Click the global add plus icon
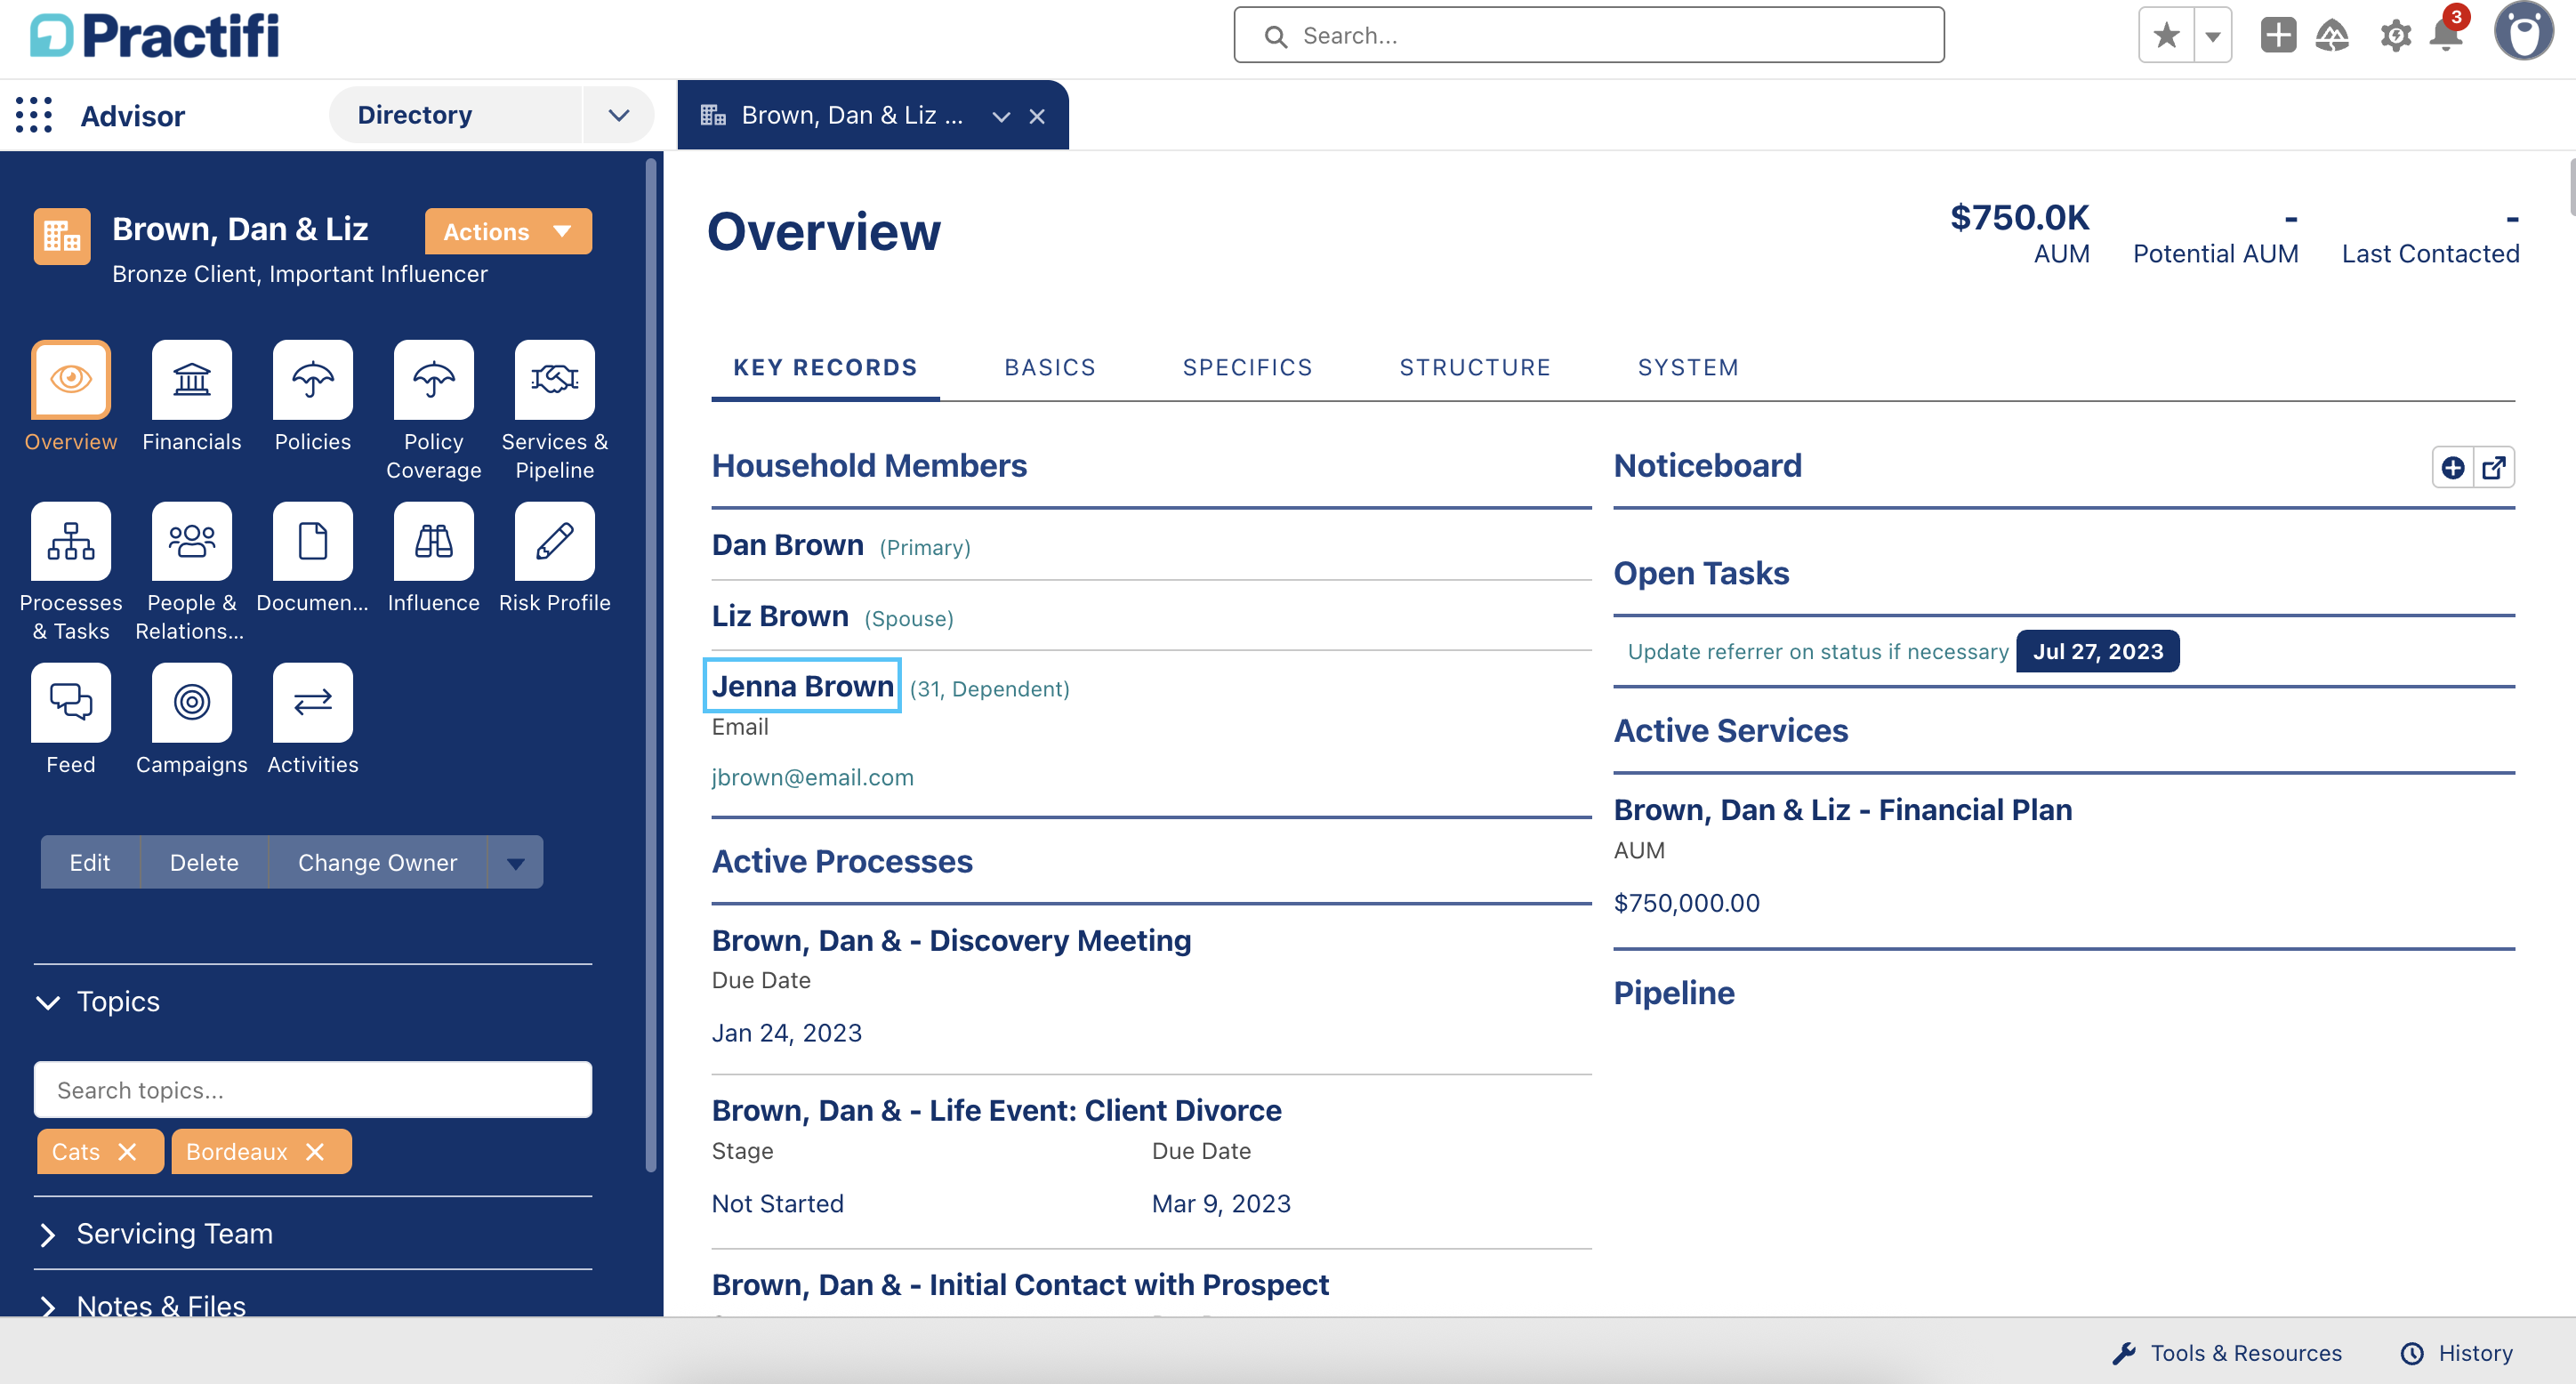This screenshot has width=2576, height=1384. (2278, 36)
